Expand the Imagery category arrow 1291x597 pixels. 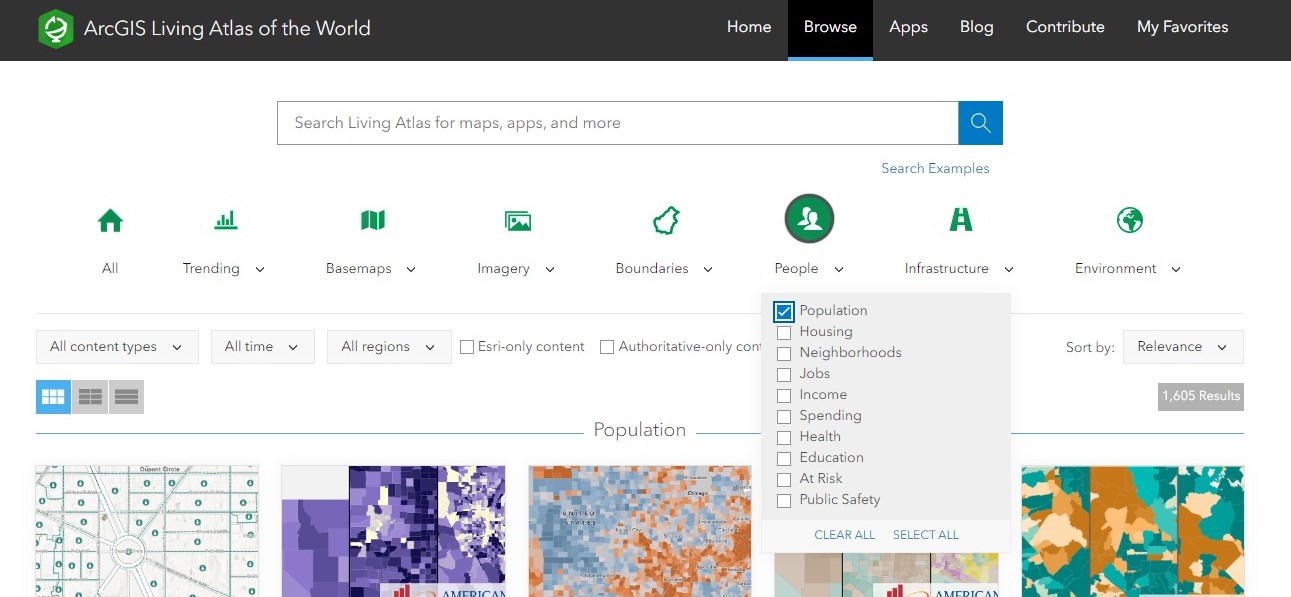[x=549, y=269]
